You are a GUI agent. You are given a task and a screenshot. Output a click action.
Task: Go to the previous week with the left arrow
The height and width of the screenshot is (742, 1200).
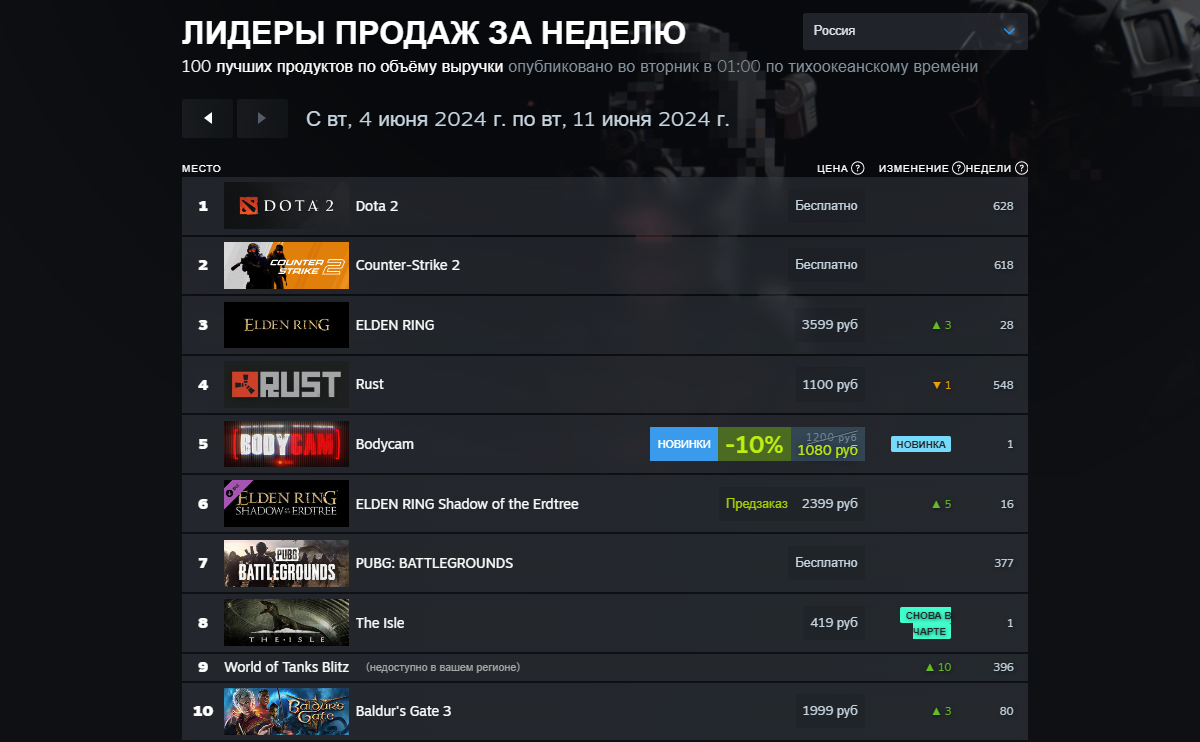pos(207,118)
